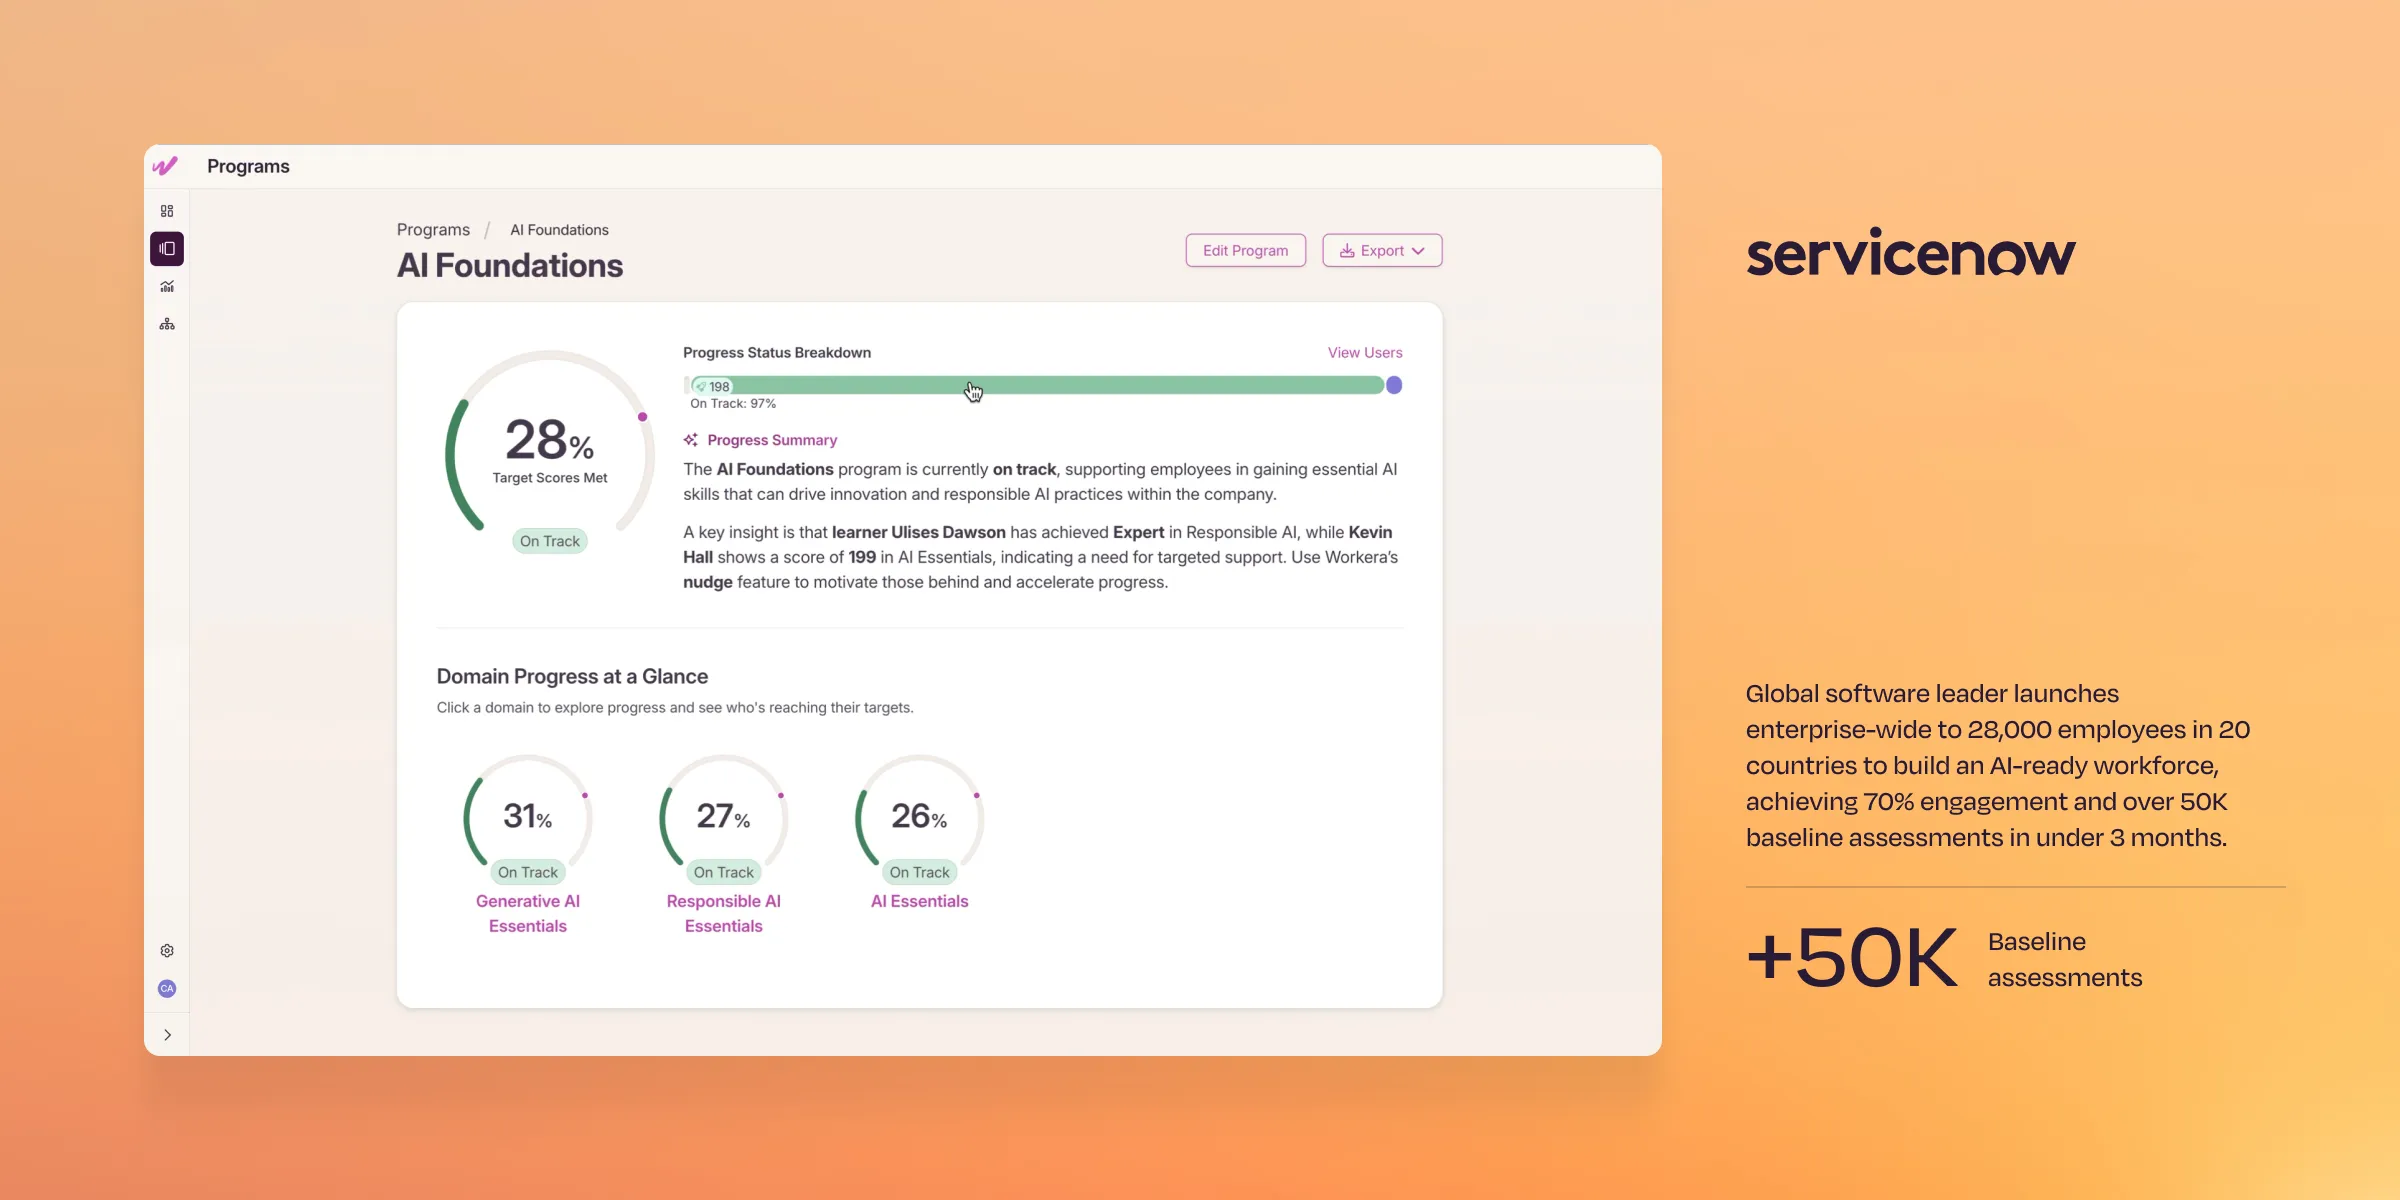The image size is (2400, 1200).
Task: Click the Edit Program button
Action: point(1245,251)
